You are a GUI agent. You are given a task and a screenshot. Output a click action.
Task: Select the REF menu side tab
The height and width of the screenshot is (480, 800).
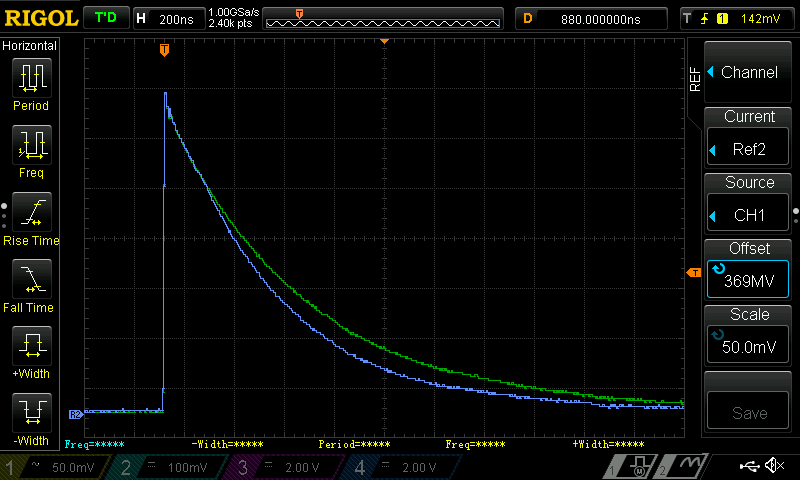coord(695,80)
